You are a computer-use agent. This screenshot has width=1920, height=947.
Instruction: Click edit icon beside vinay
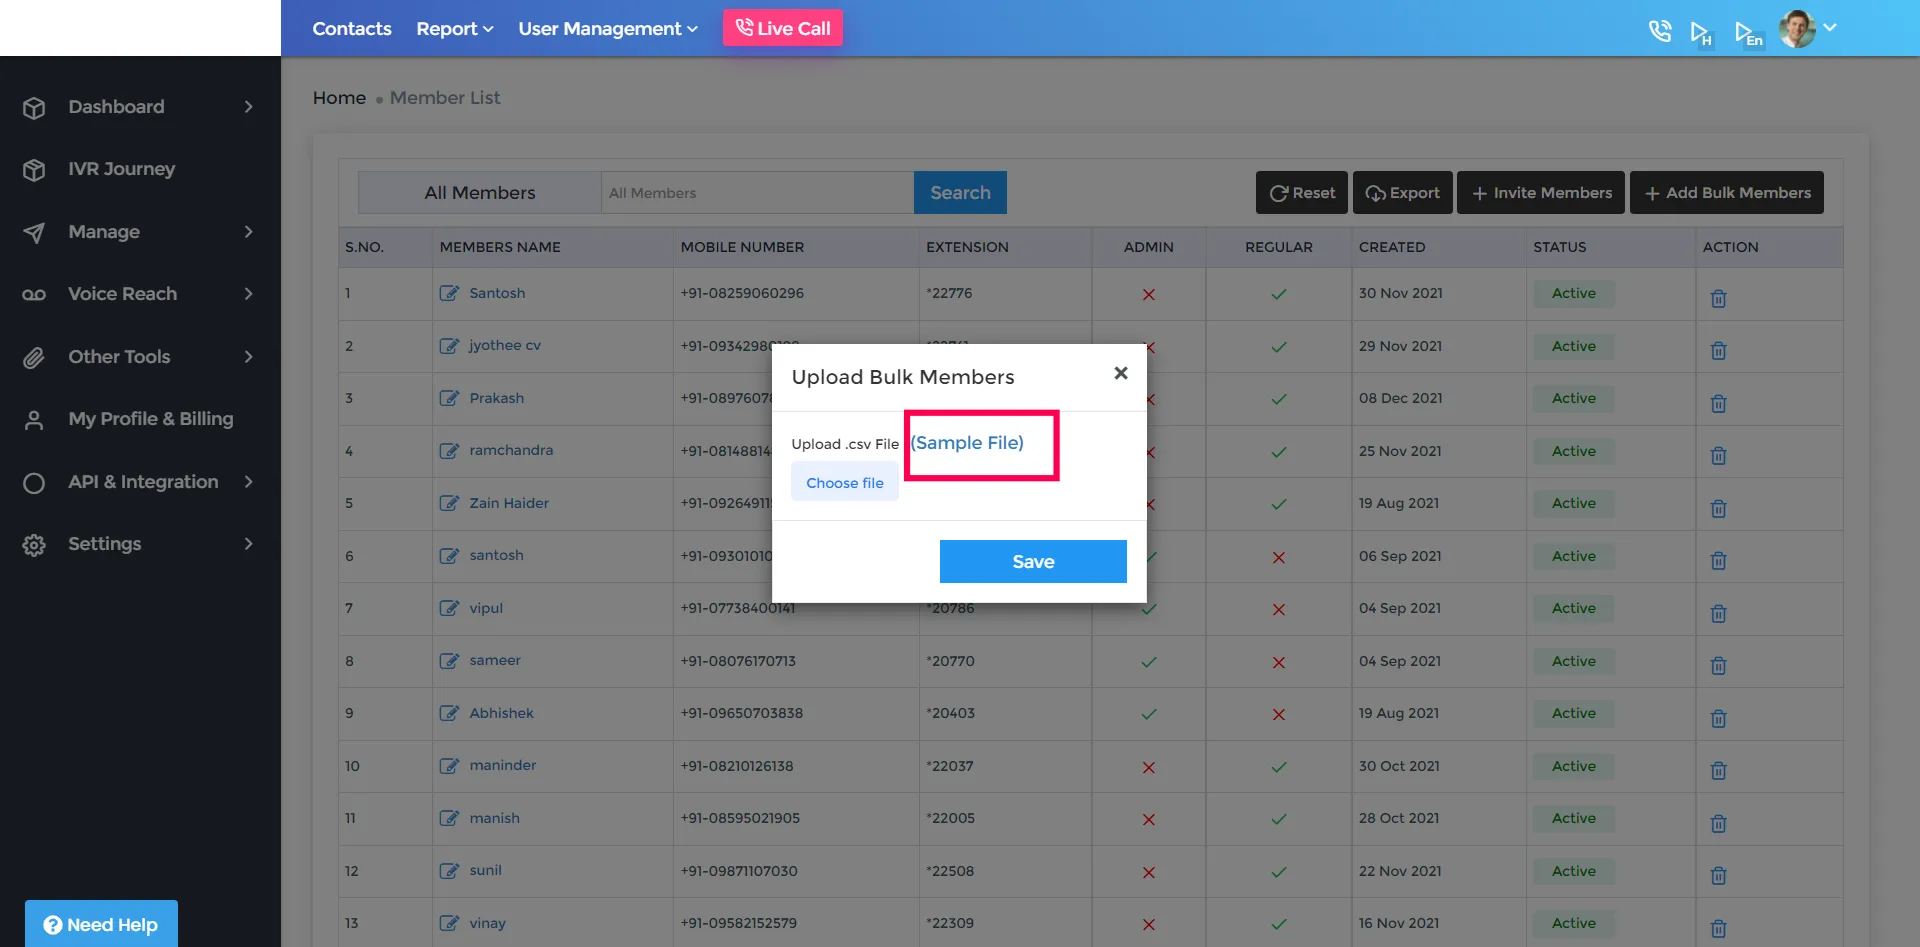449,923
